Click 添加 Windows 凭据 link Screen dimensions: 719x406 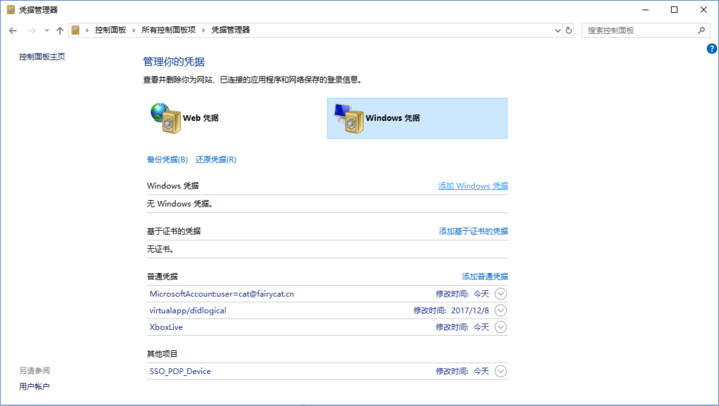473,186
